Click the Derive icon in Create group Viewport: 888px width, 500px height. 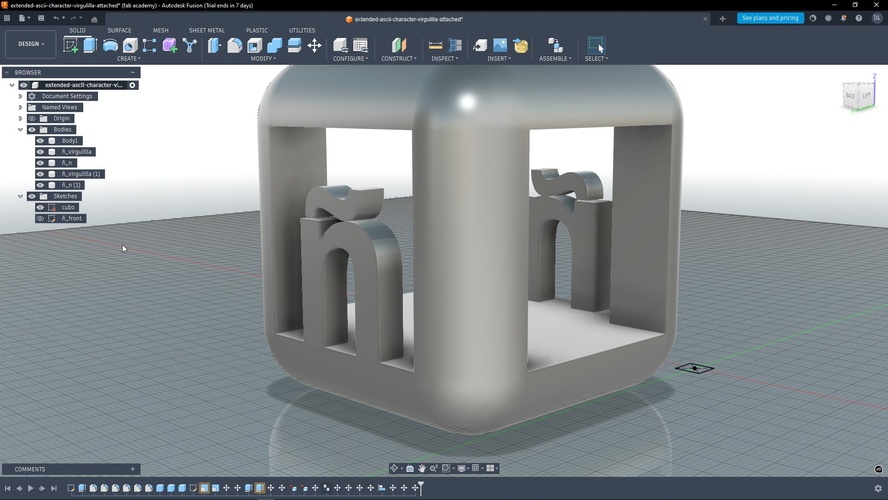[x=190, y=46]
